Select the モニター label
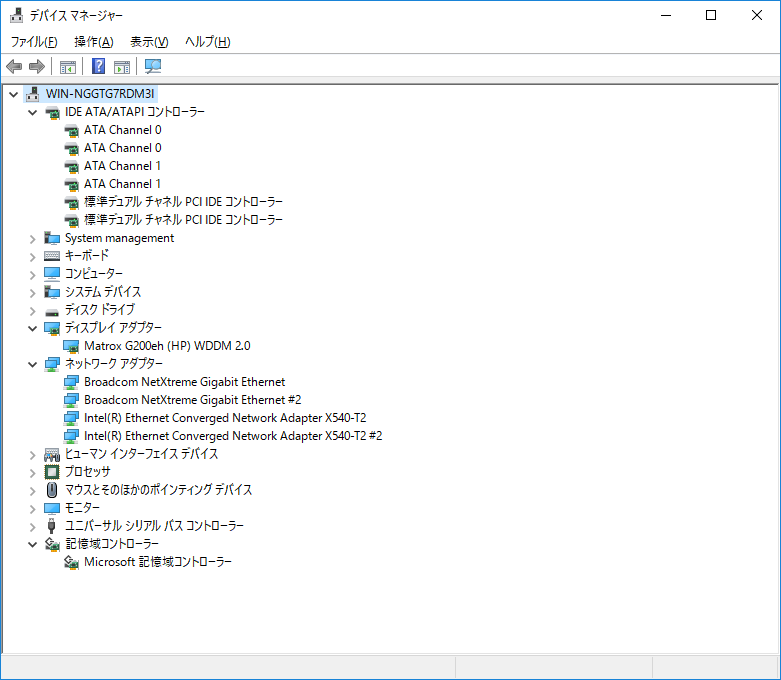781x680 pixels. coord(82,508)
